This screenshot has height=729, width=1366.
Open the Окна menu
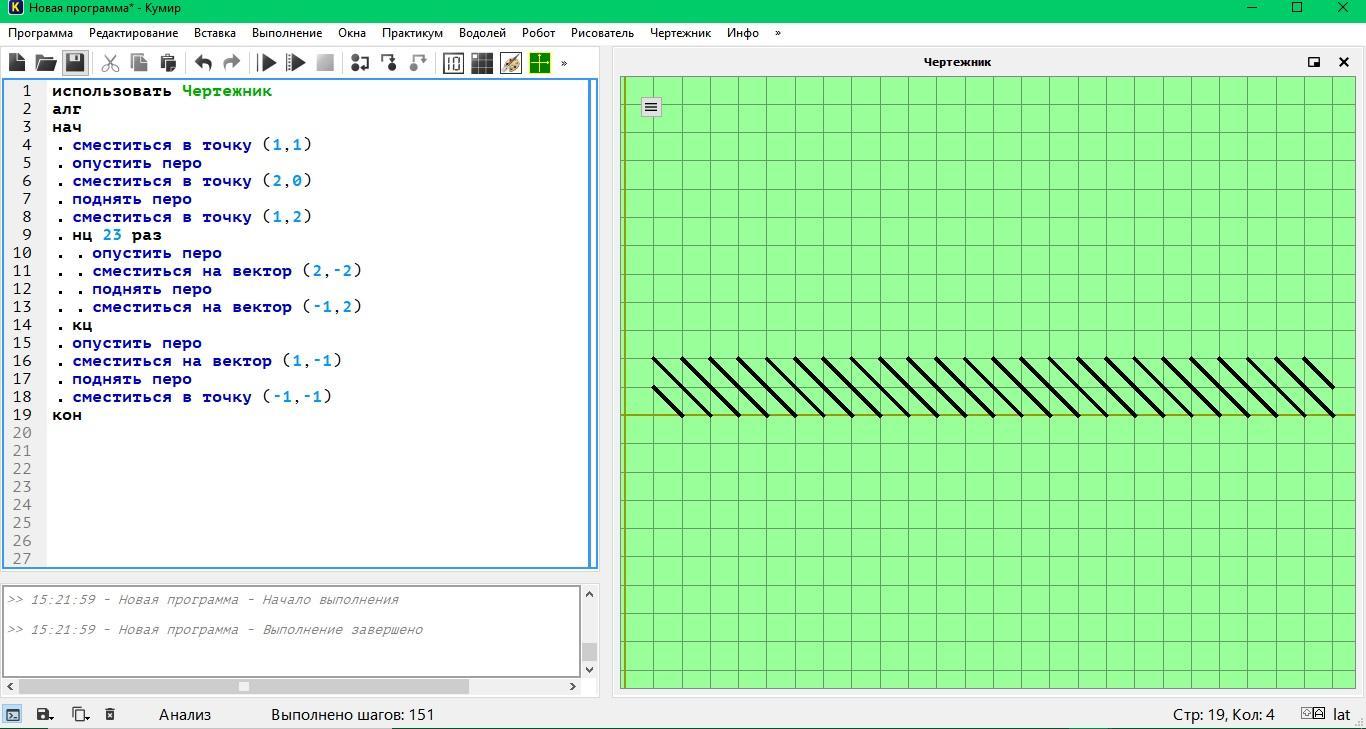(352, 33)
